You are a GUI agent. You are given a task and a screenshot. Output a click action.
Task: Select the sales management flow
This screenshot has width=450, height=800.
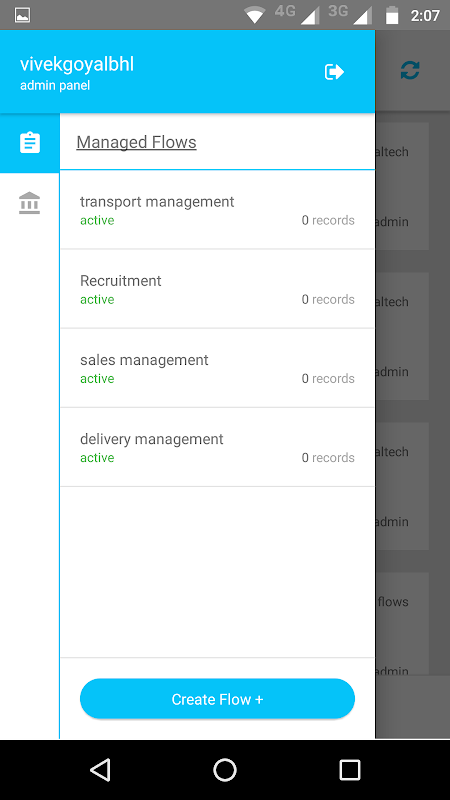(x=217, y=368)
